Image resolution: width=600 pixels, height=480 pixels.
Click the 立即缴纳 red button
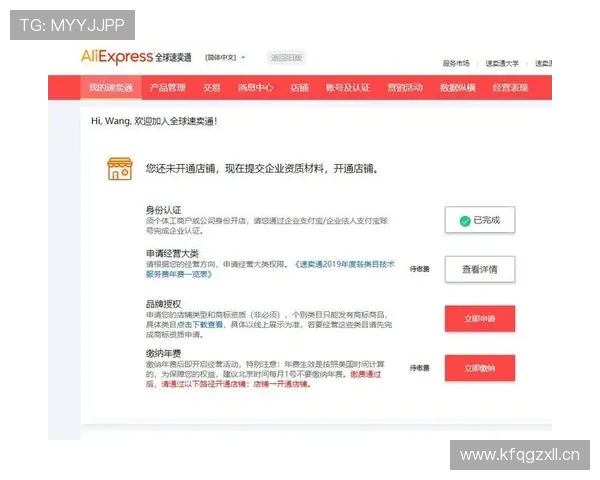(x=480, y=368)
